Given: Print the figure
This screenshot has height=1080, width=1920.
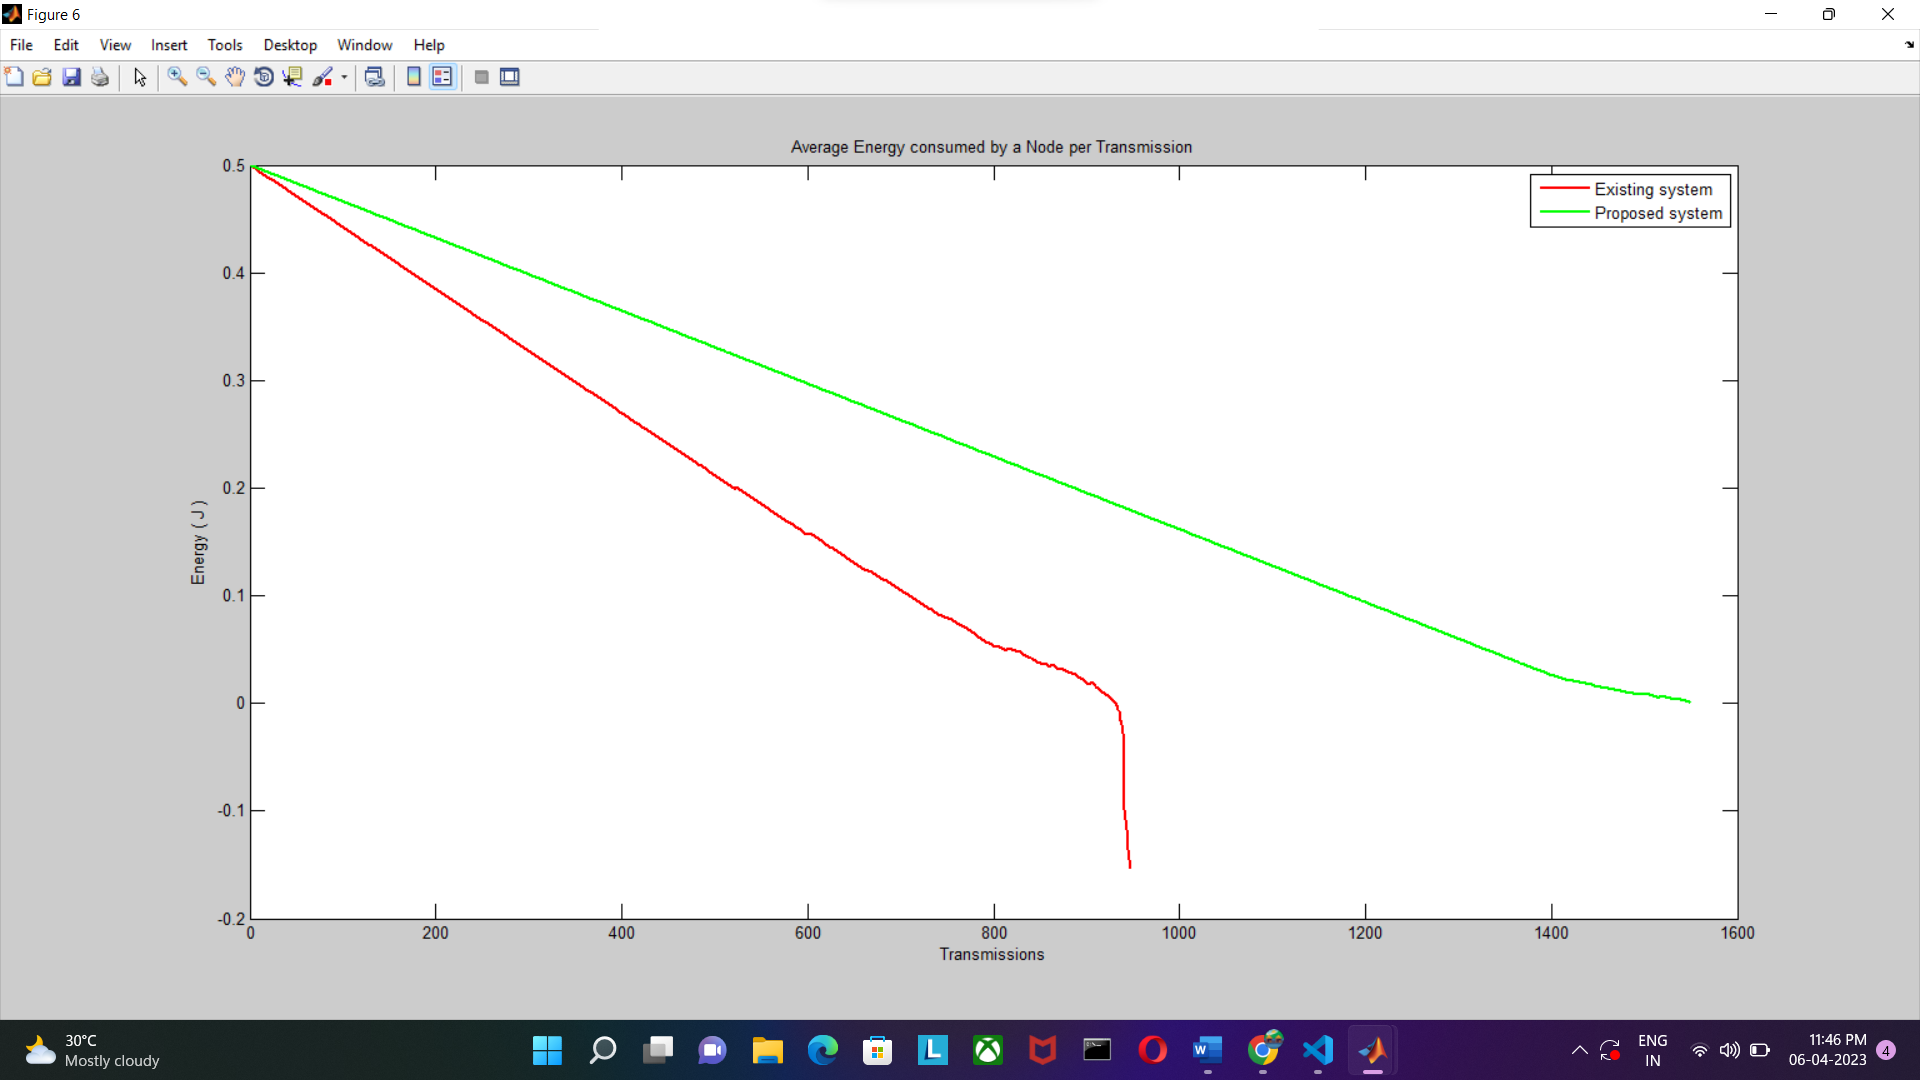Looking at the screenshot, I should (100, 77).
